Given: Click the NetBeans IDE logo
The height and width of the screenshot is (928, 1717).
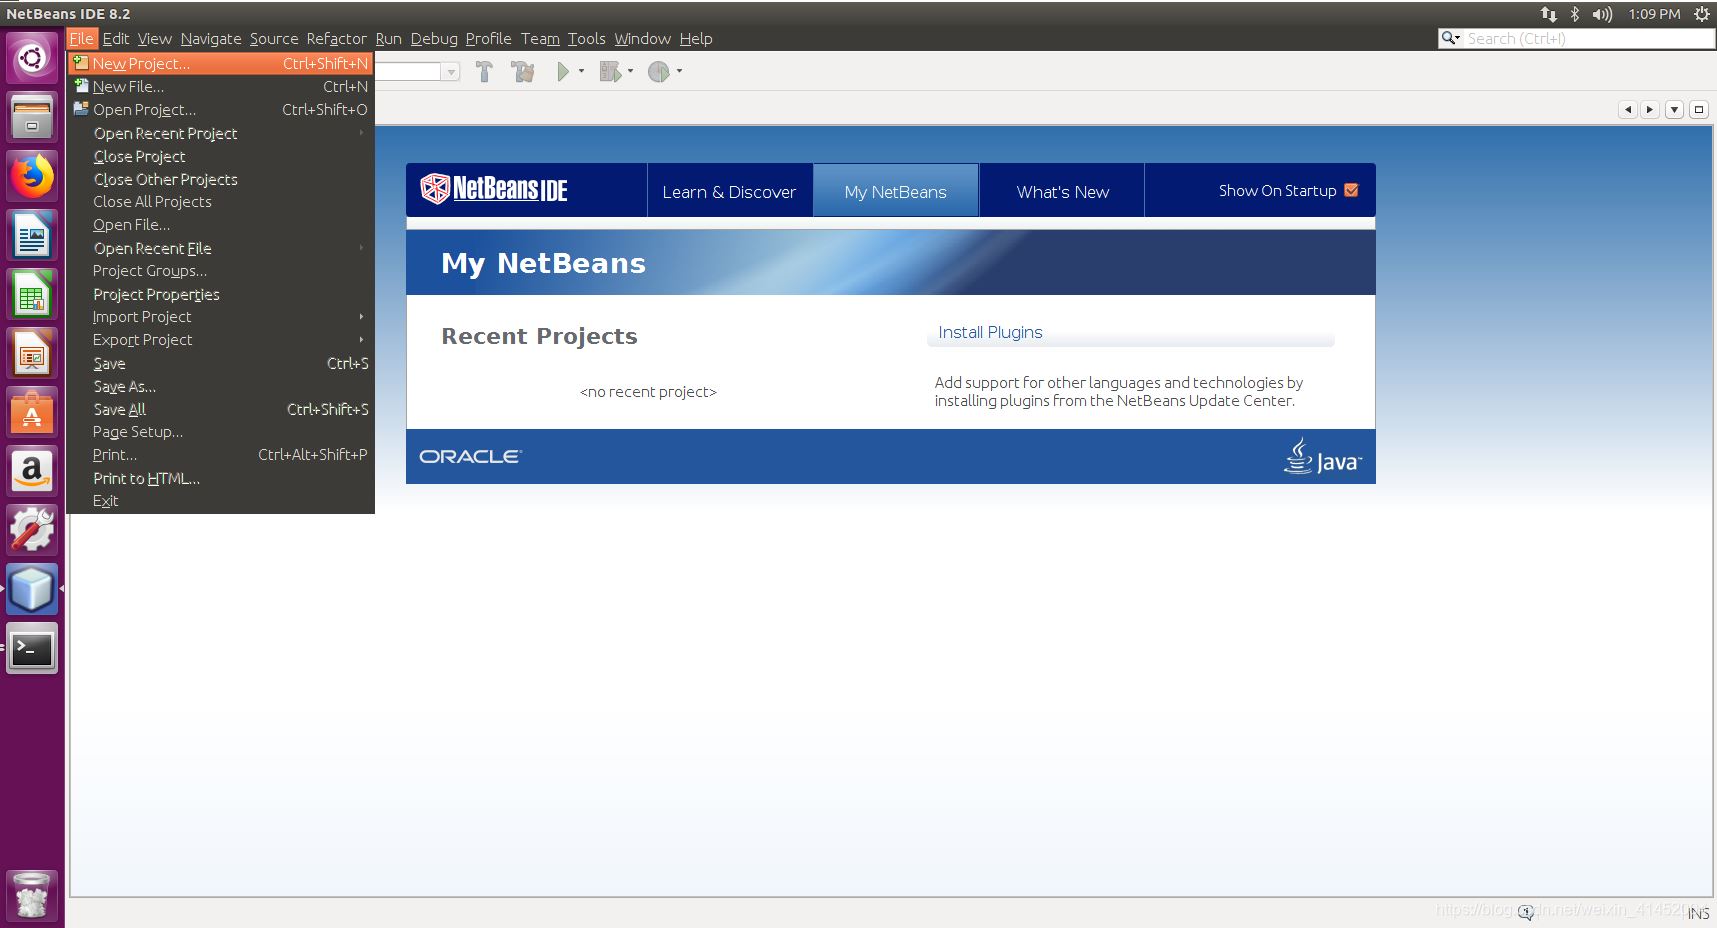Looking at the screenshot, I should coord(494,188).
